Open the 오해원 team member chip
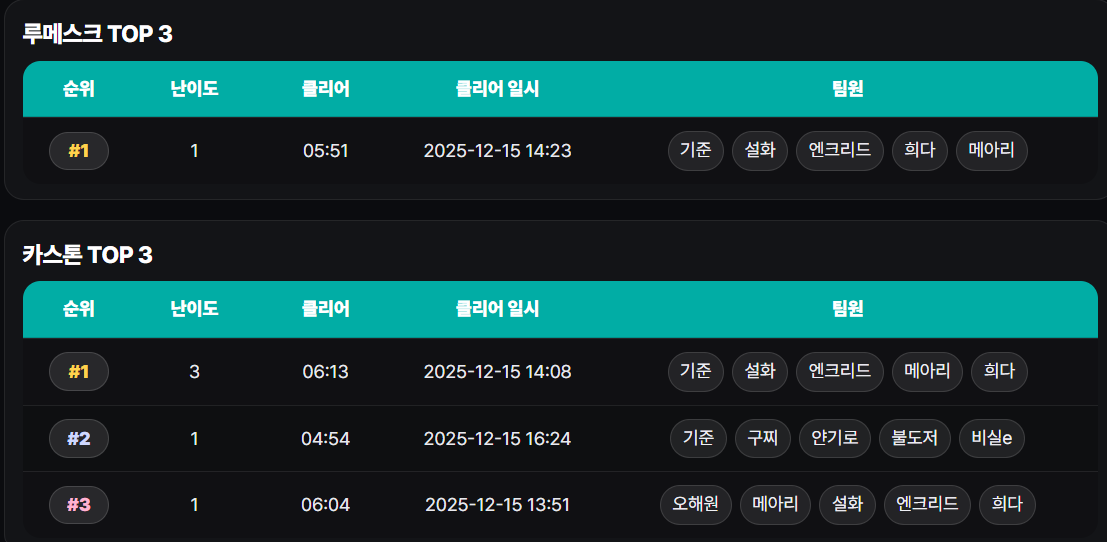The width and height of the screenshot is (1107, 542). pyautogui.click(x=696, y=505)
